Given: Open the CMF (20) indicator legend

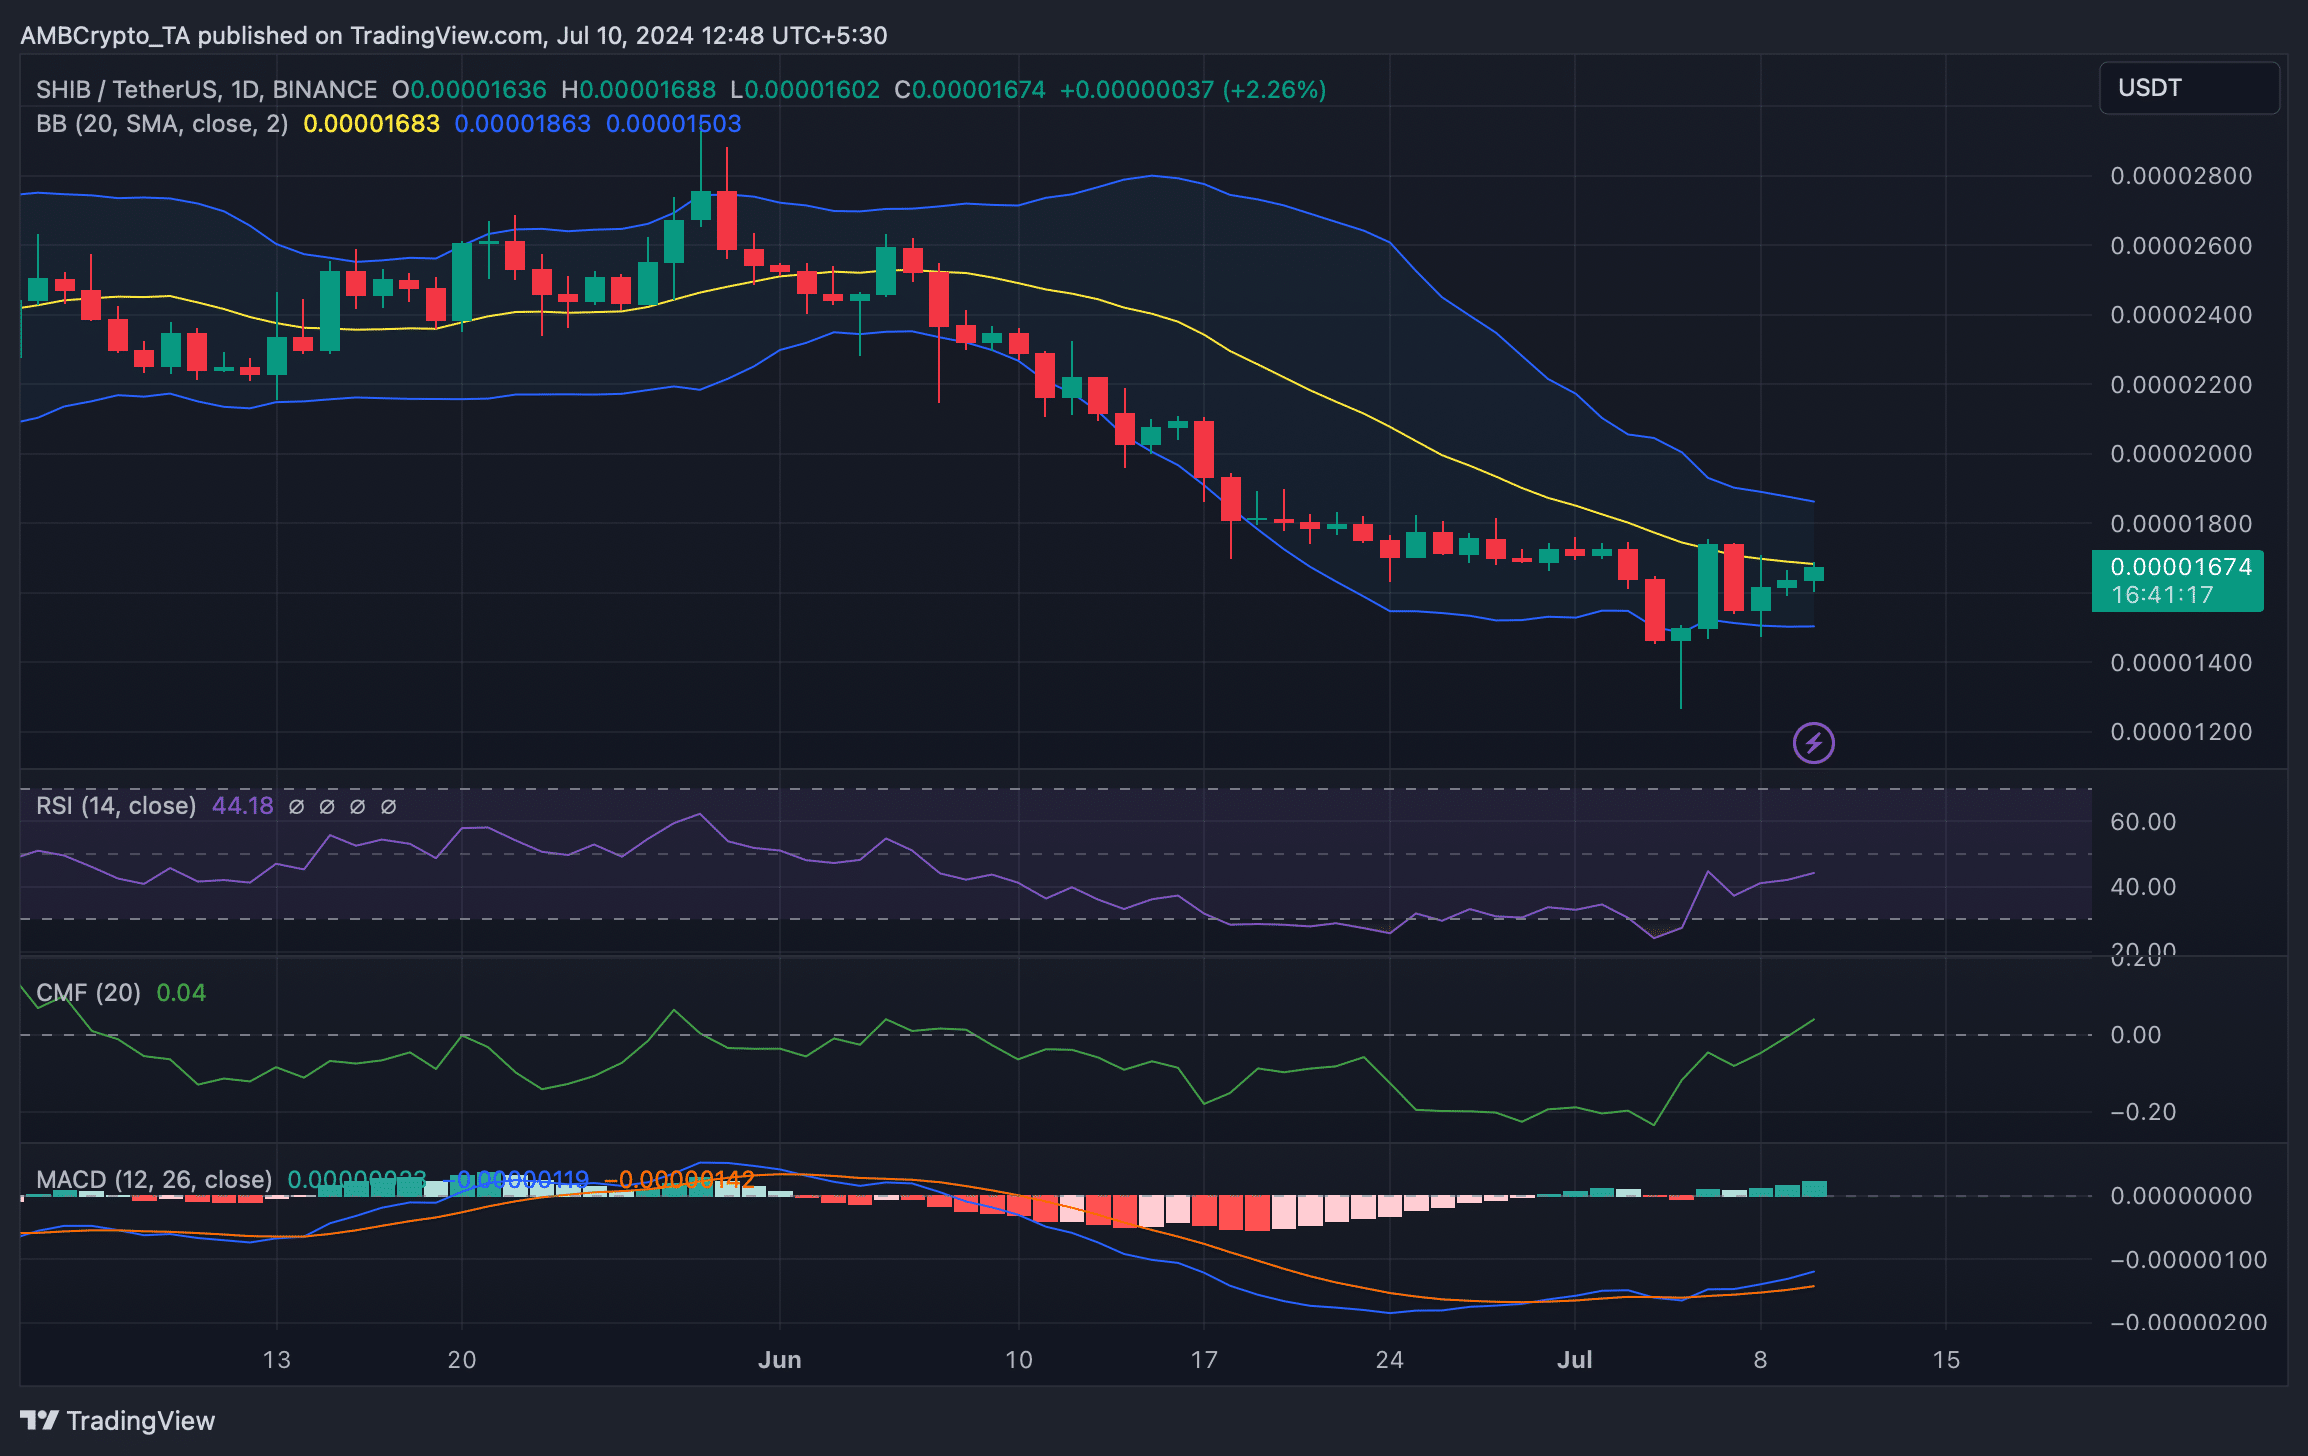Looking at the screenshot, I should point(88,993).
